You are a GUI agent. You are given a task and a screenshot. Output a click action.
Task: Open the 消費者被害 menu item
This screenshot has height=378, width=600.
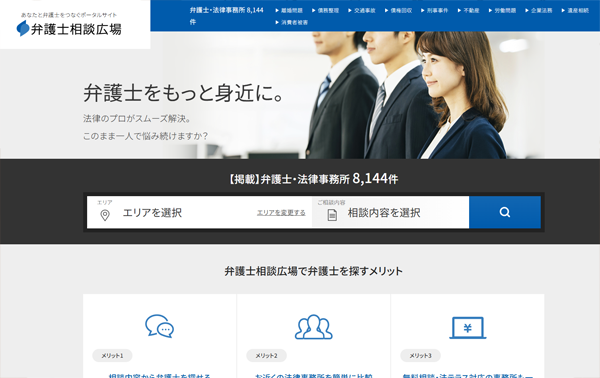pos(292,23)
